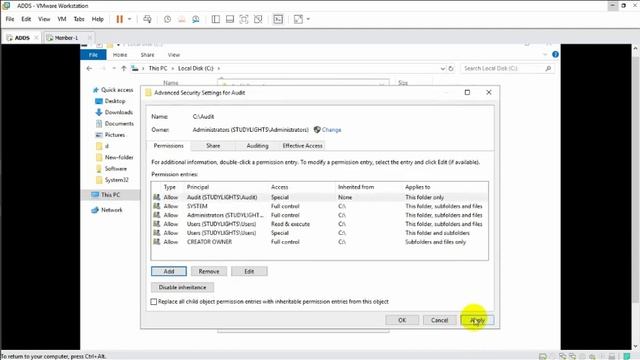The image size is (640, 360).
Task: Select CREATOR OWNER permission entry
Action: (319, 242)
